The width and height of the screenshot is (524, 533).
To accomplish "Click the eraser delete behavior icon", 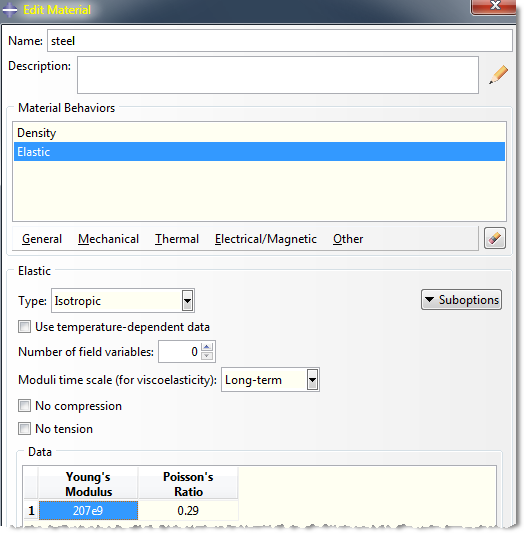I will [x=494, y=238].
